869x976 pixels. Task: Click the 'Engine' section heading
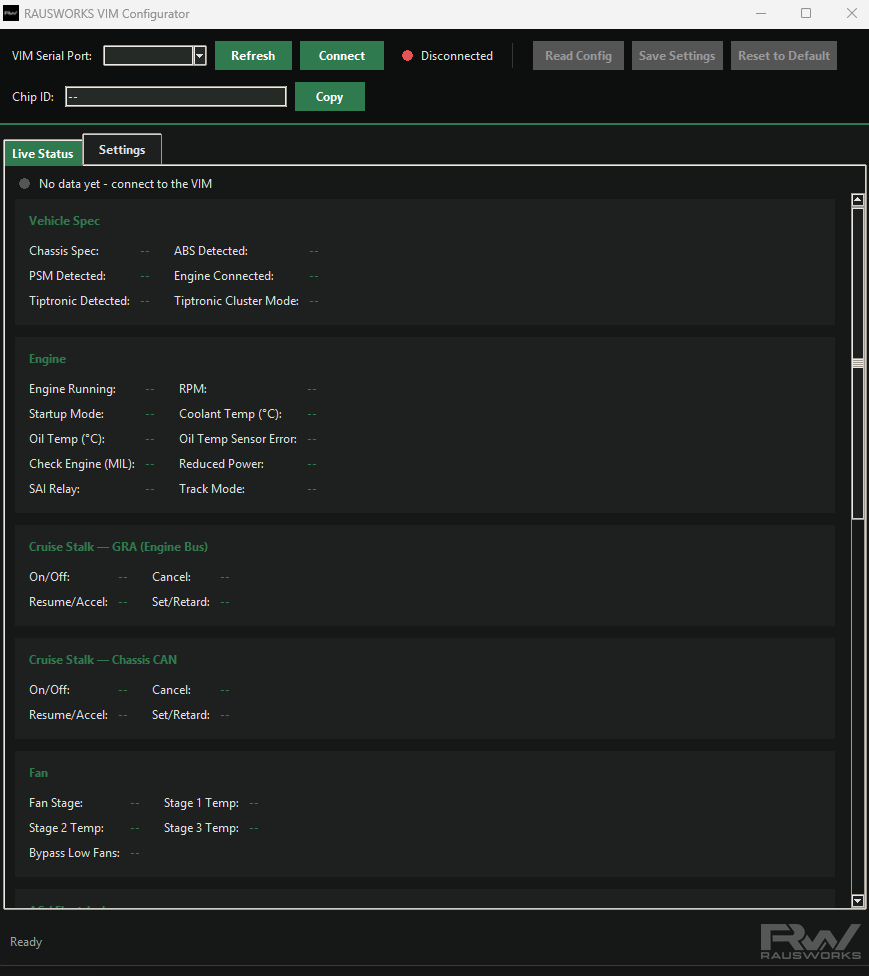click(47, 359)
